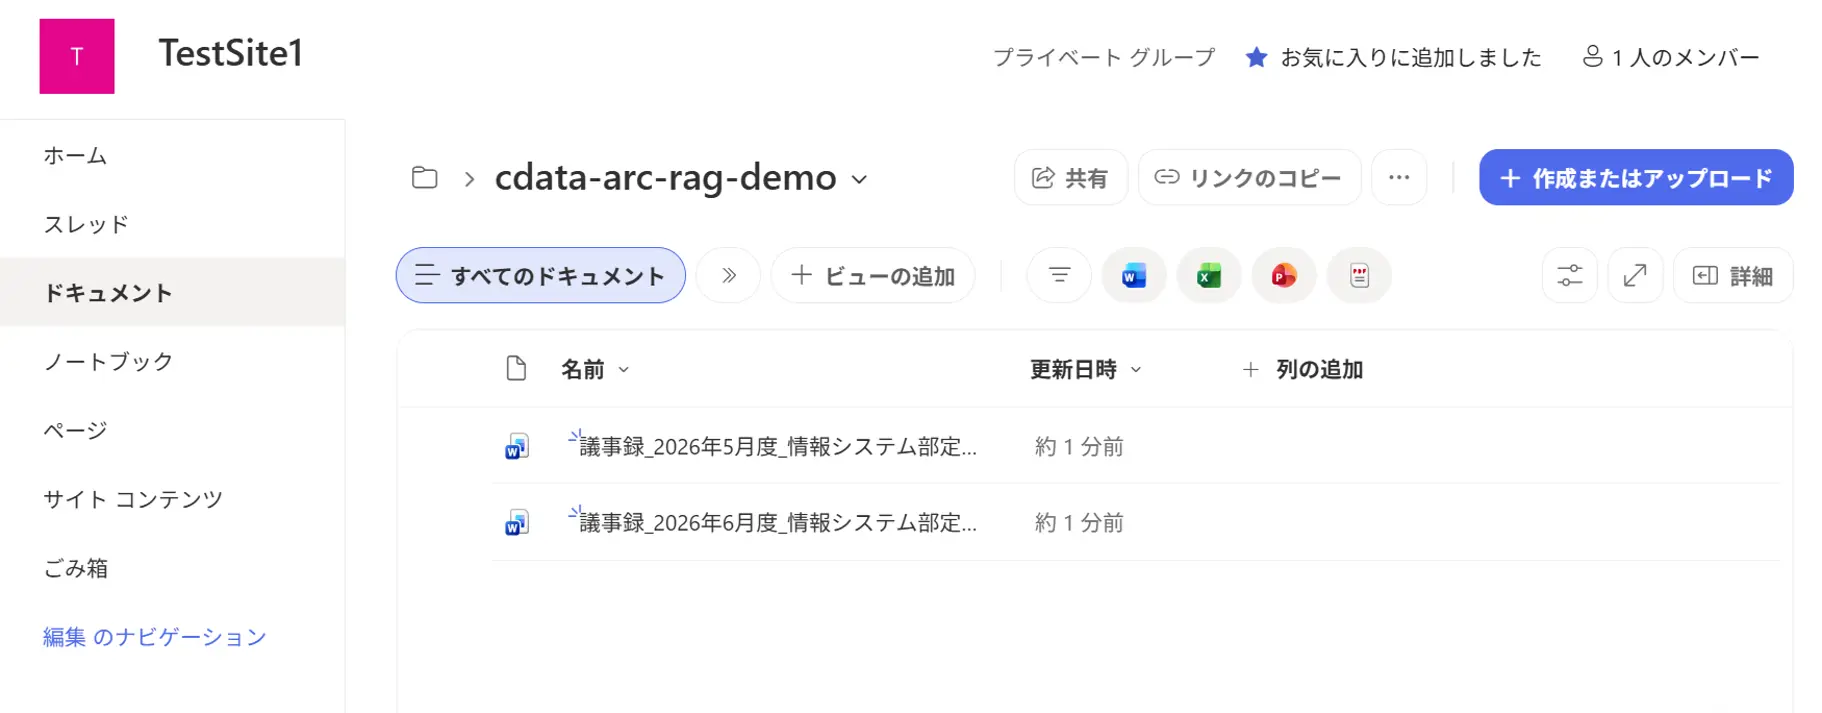The image size is (1822, 713).
Task: View the 1人のメンバー members list
Action: click(x=1671, y=57)
